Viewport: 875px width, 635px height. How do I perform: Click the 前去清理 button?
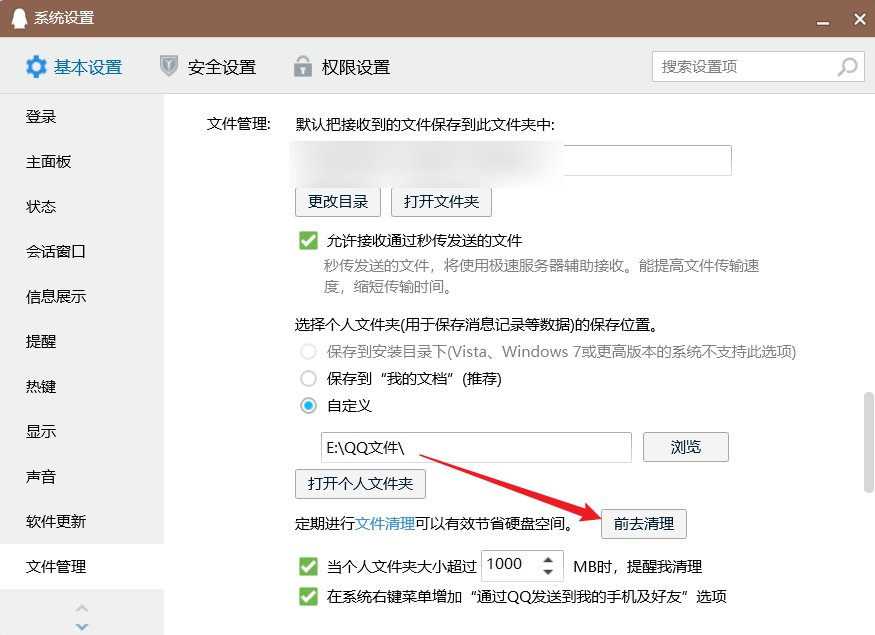click(x=644, y=523)
